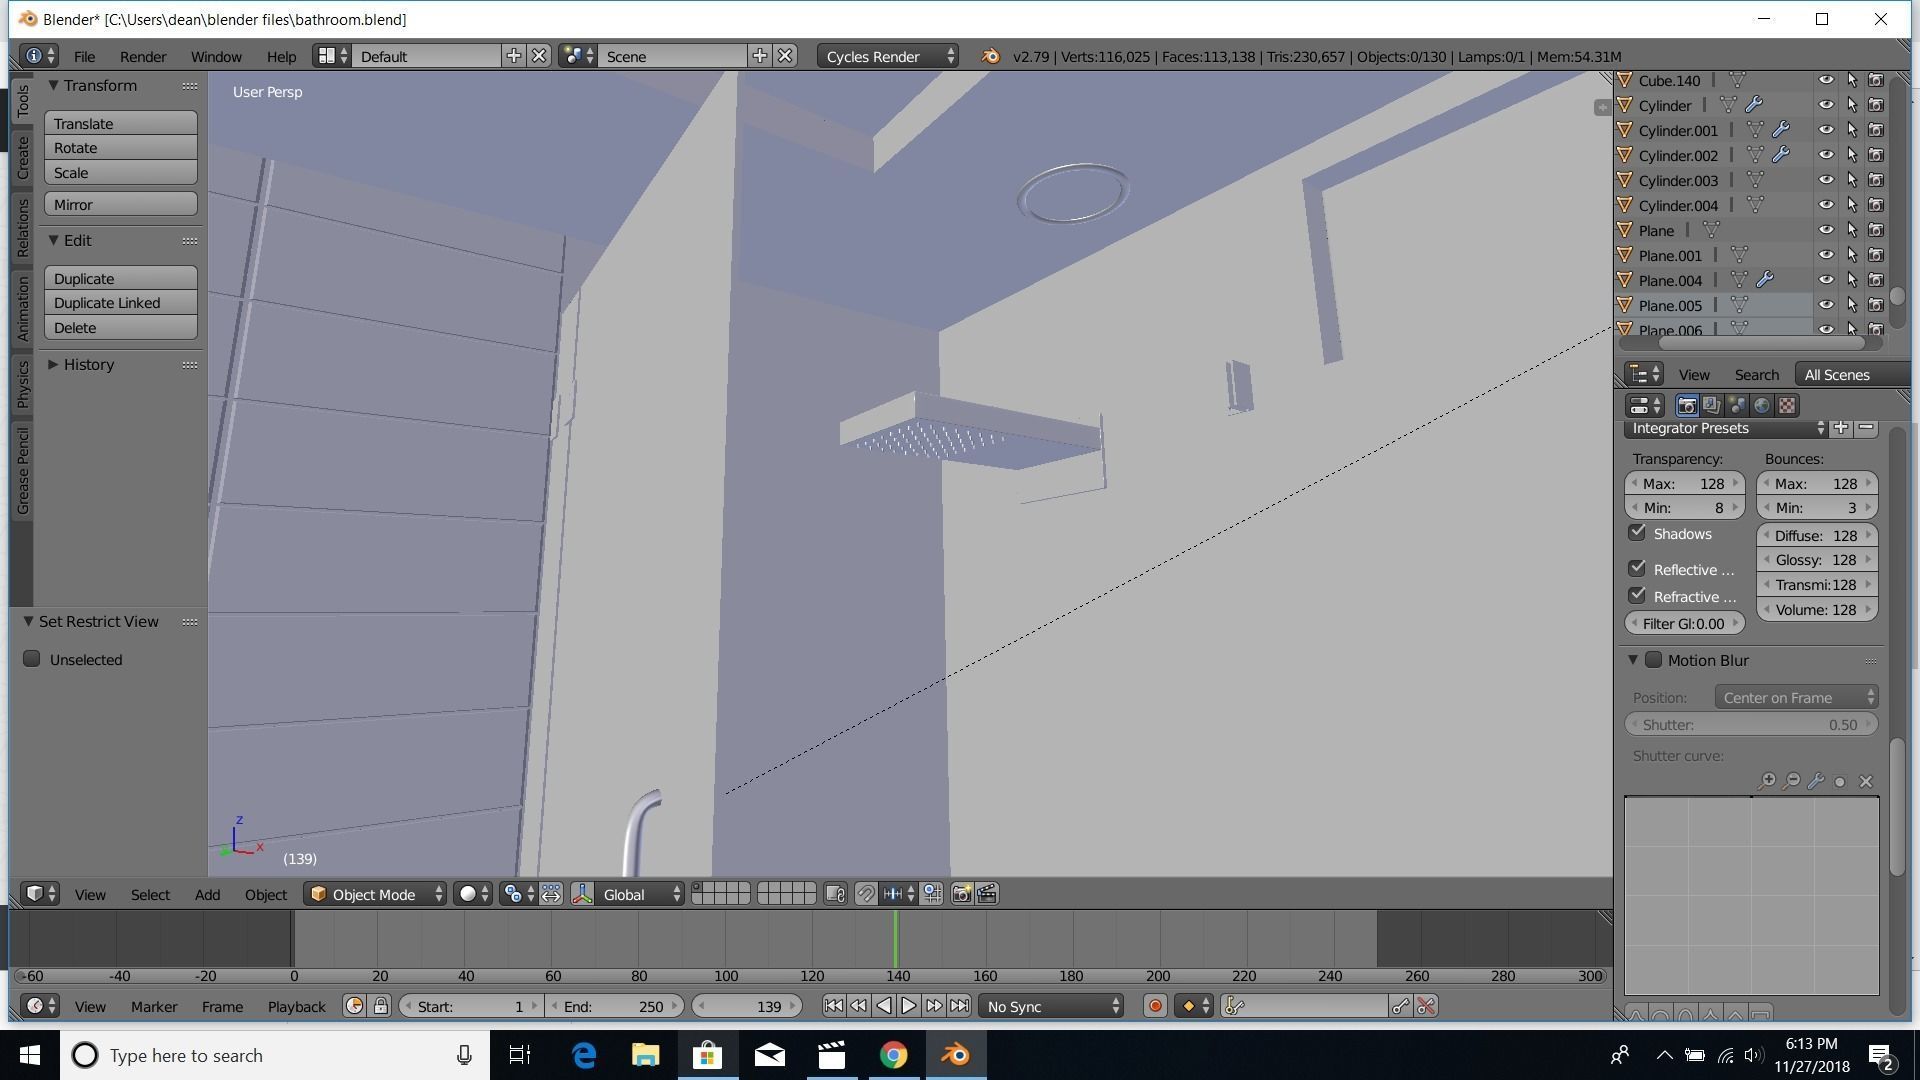This screenshot has height=1080, width=1920.
Task: Click the Shutter value slider
Action: [1752, 725]
